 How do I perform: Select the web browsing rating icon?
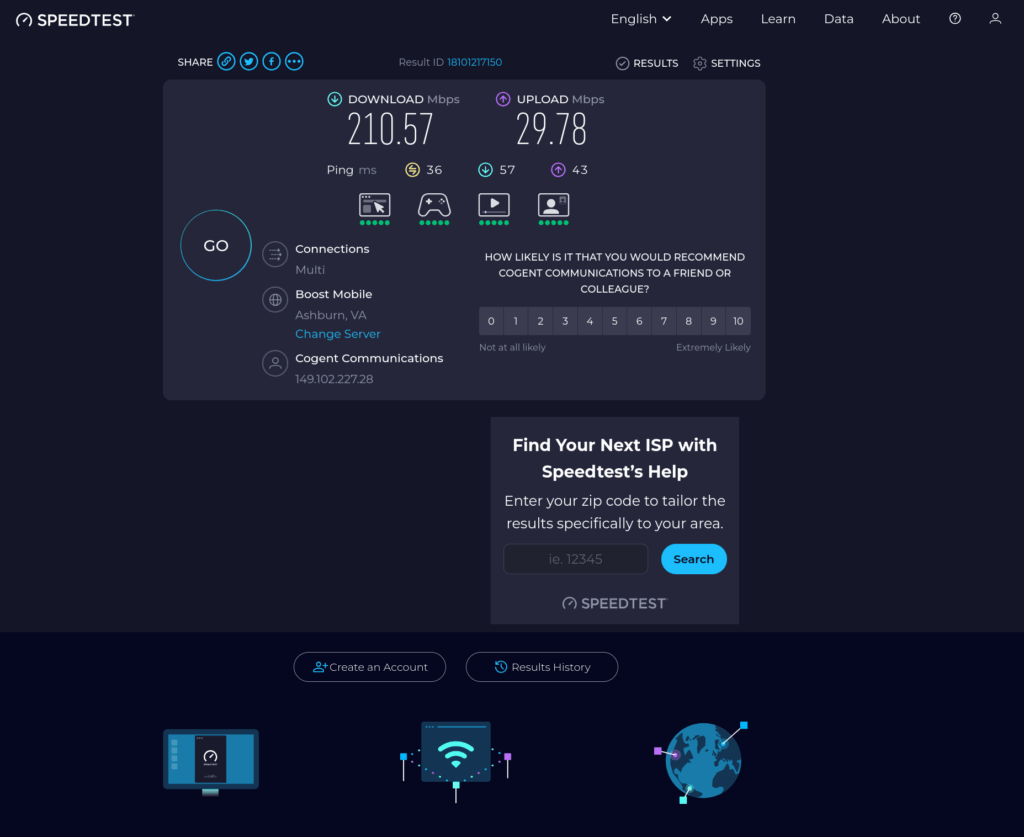click(x=375, y=208)
